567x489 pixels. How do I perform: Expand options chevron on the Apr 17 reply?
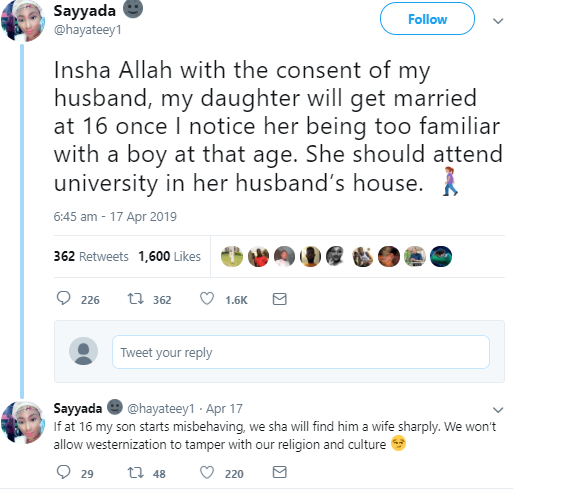pos(498,410)
